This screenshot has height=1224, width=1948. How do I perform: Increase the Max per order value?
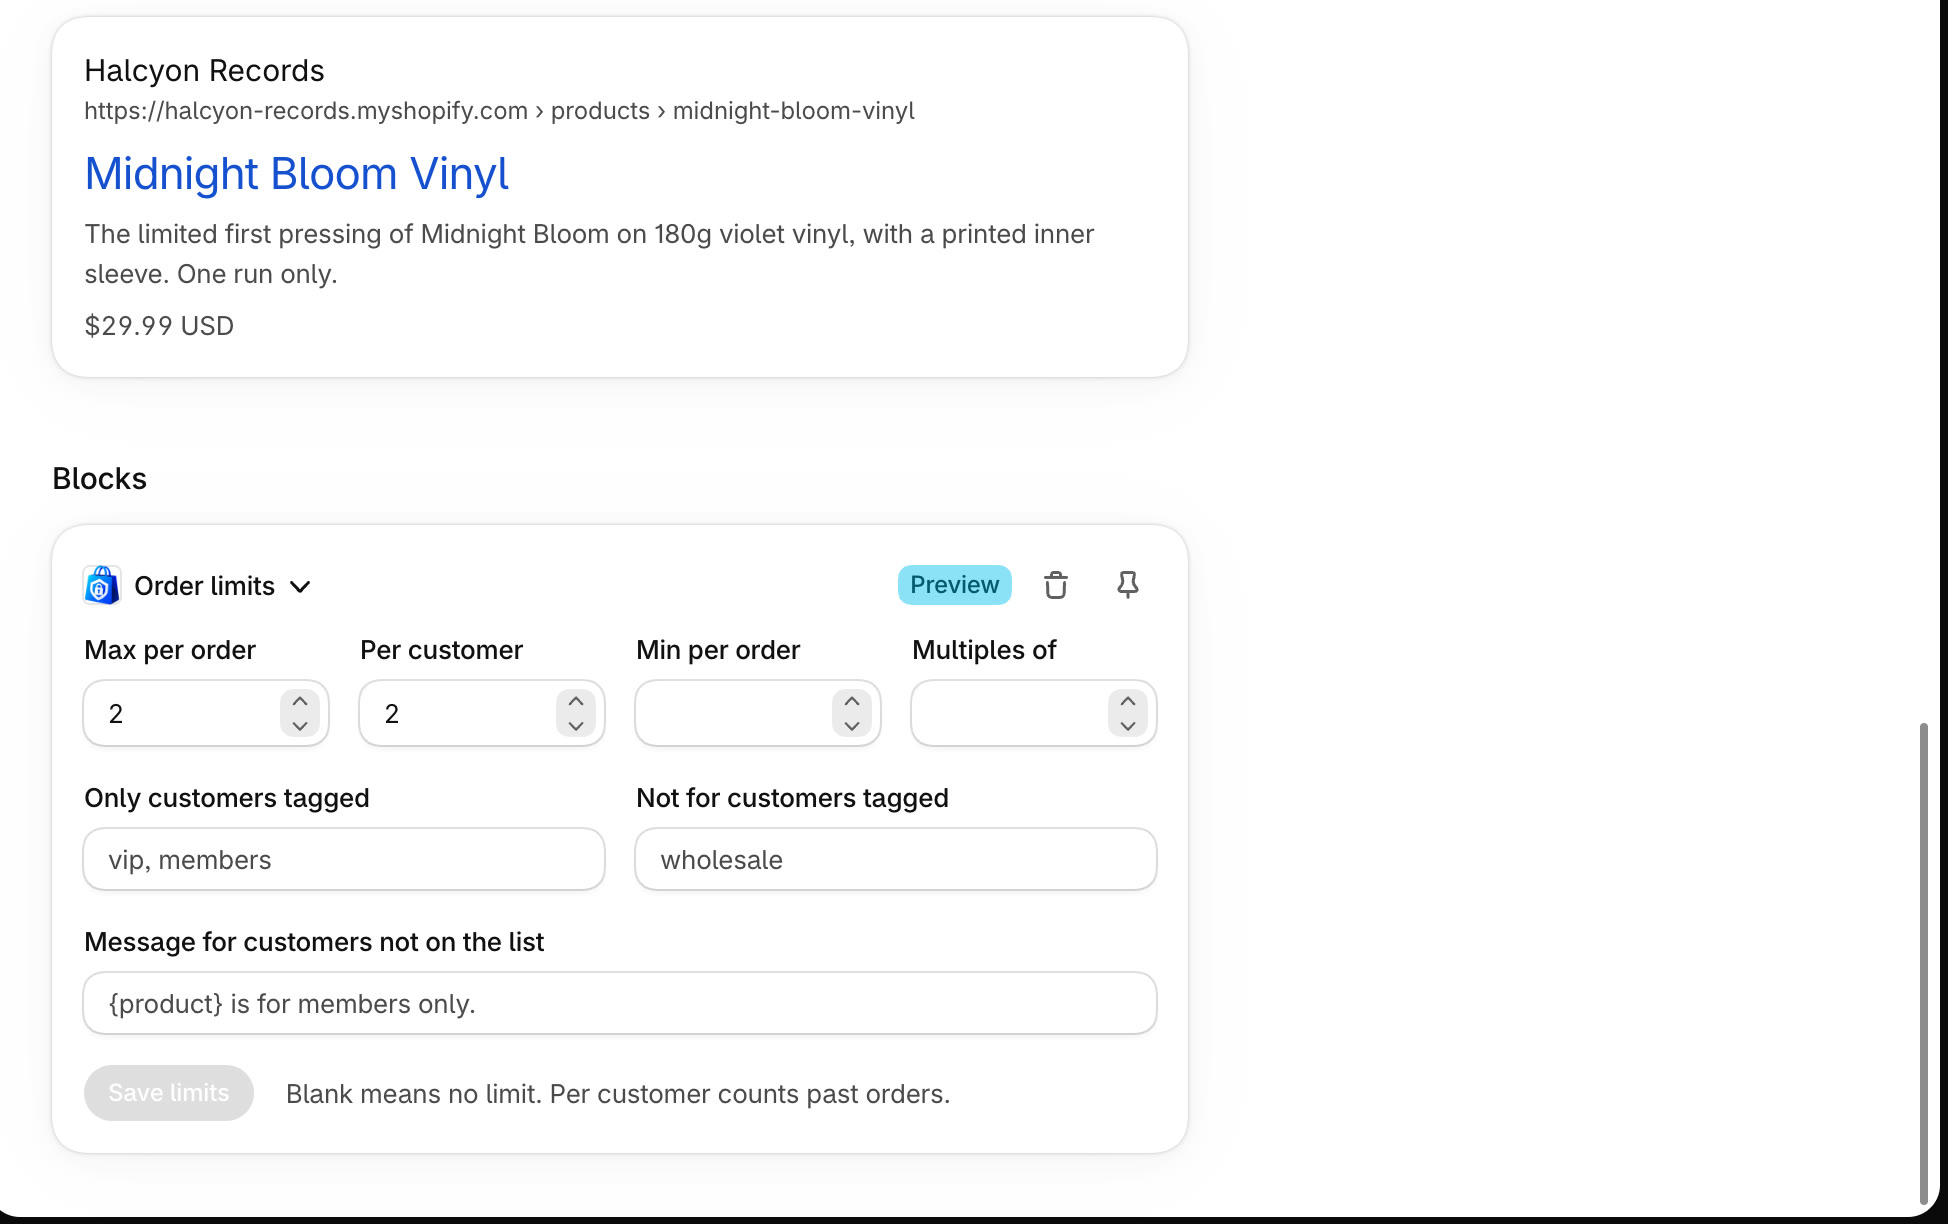(x=300, y=701)
